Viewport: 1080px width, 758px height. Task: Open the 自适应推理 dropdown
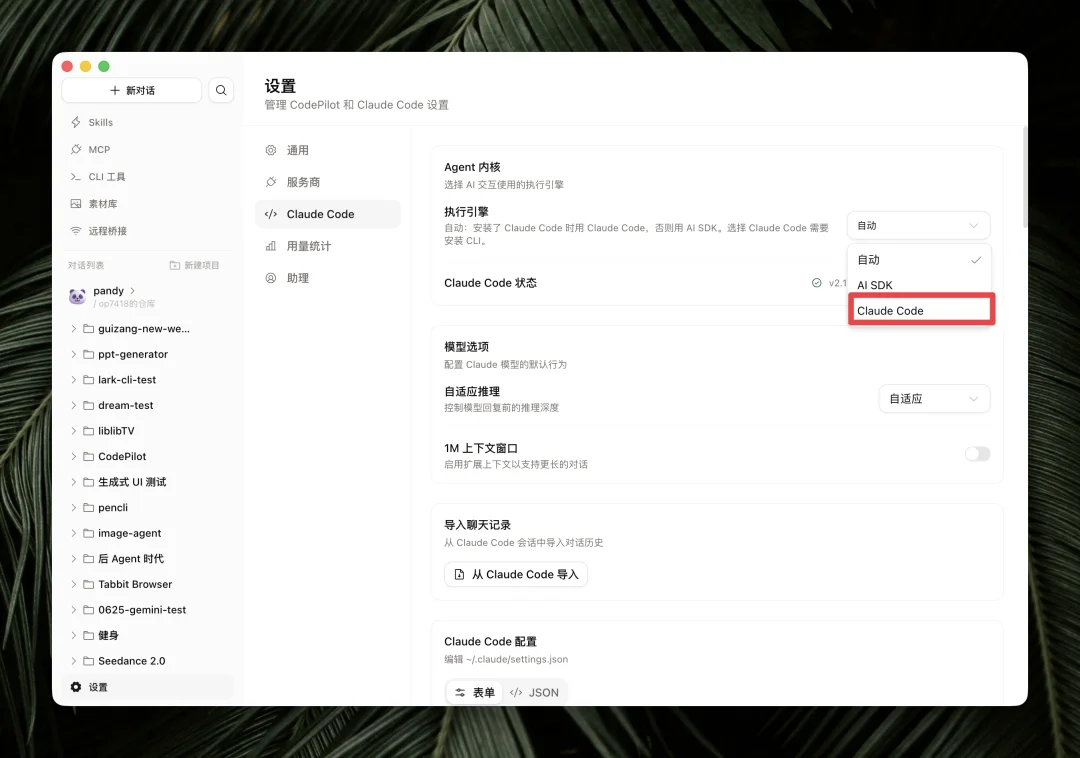pyautogui.click(x=933, y=398)
